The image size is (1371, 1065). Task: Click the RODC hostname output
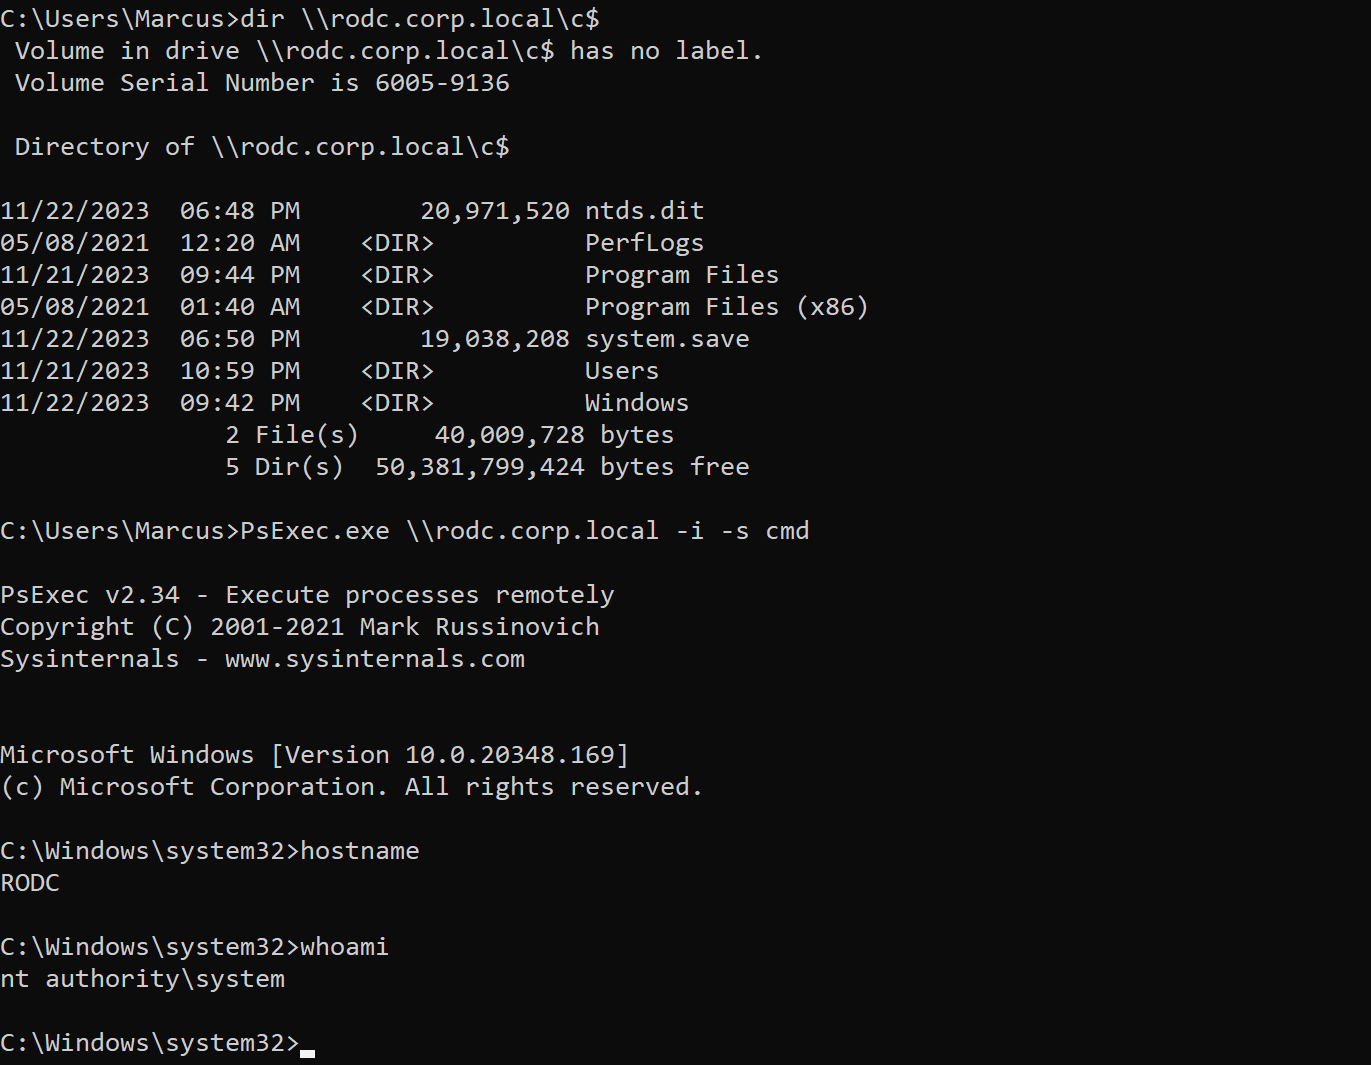click(30, 883)
